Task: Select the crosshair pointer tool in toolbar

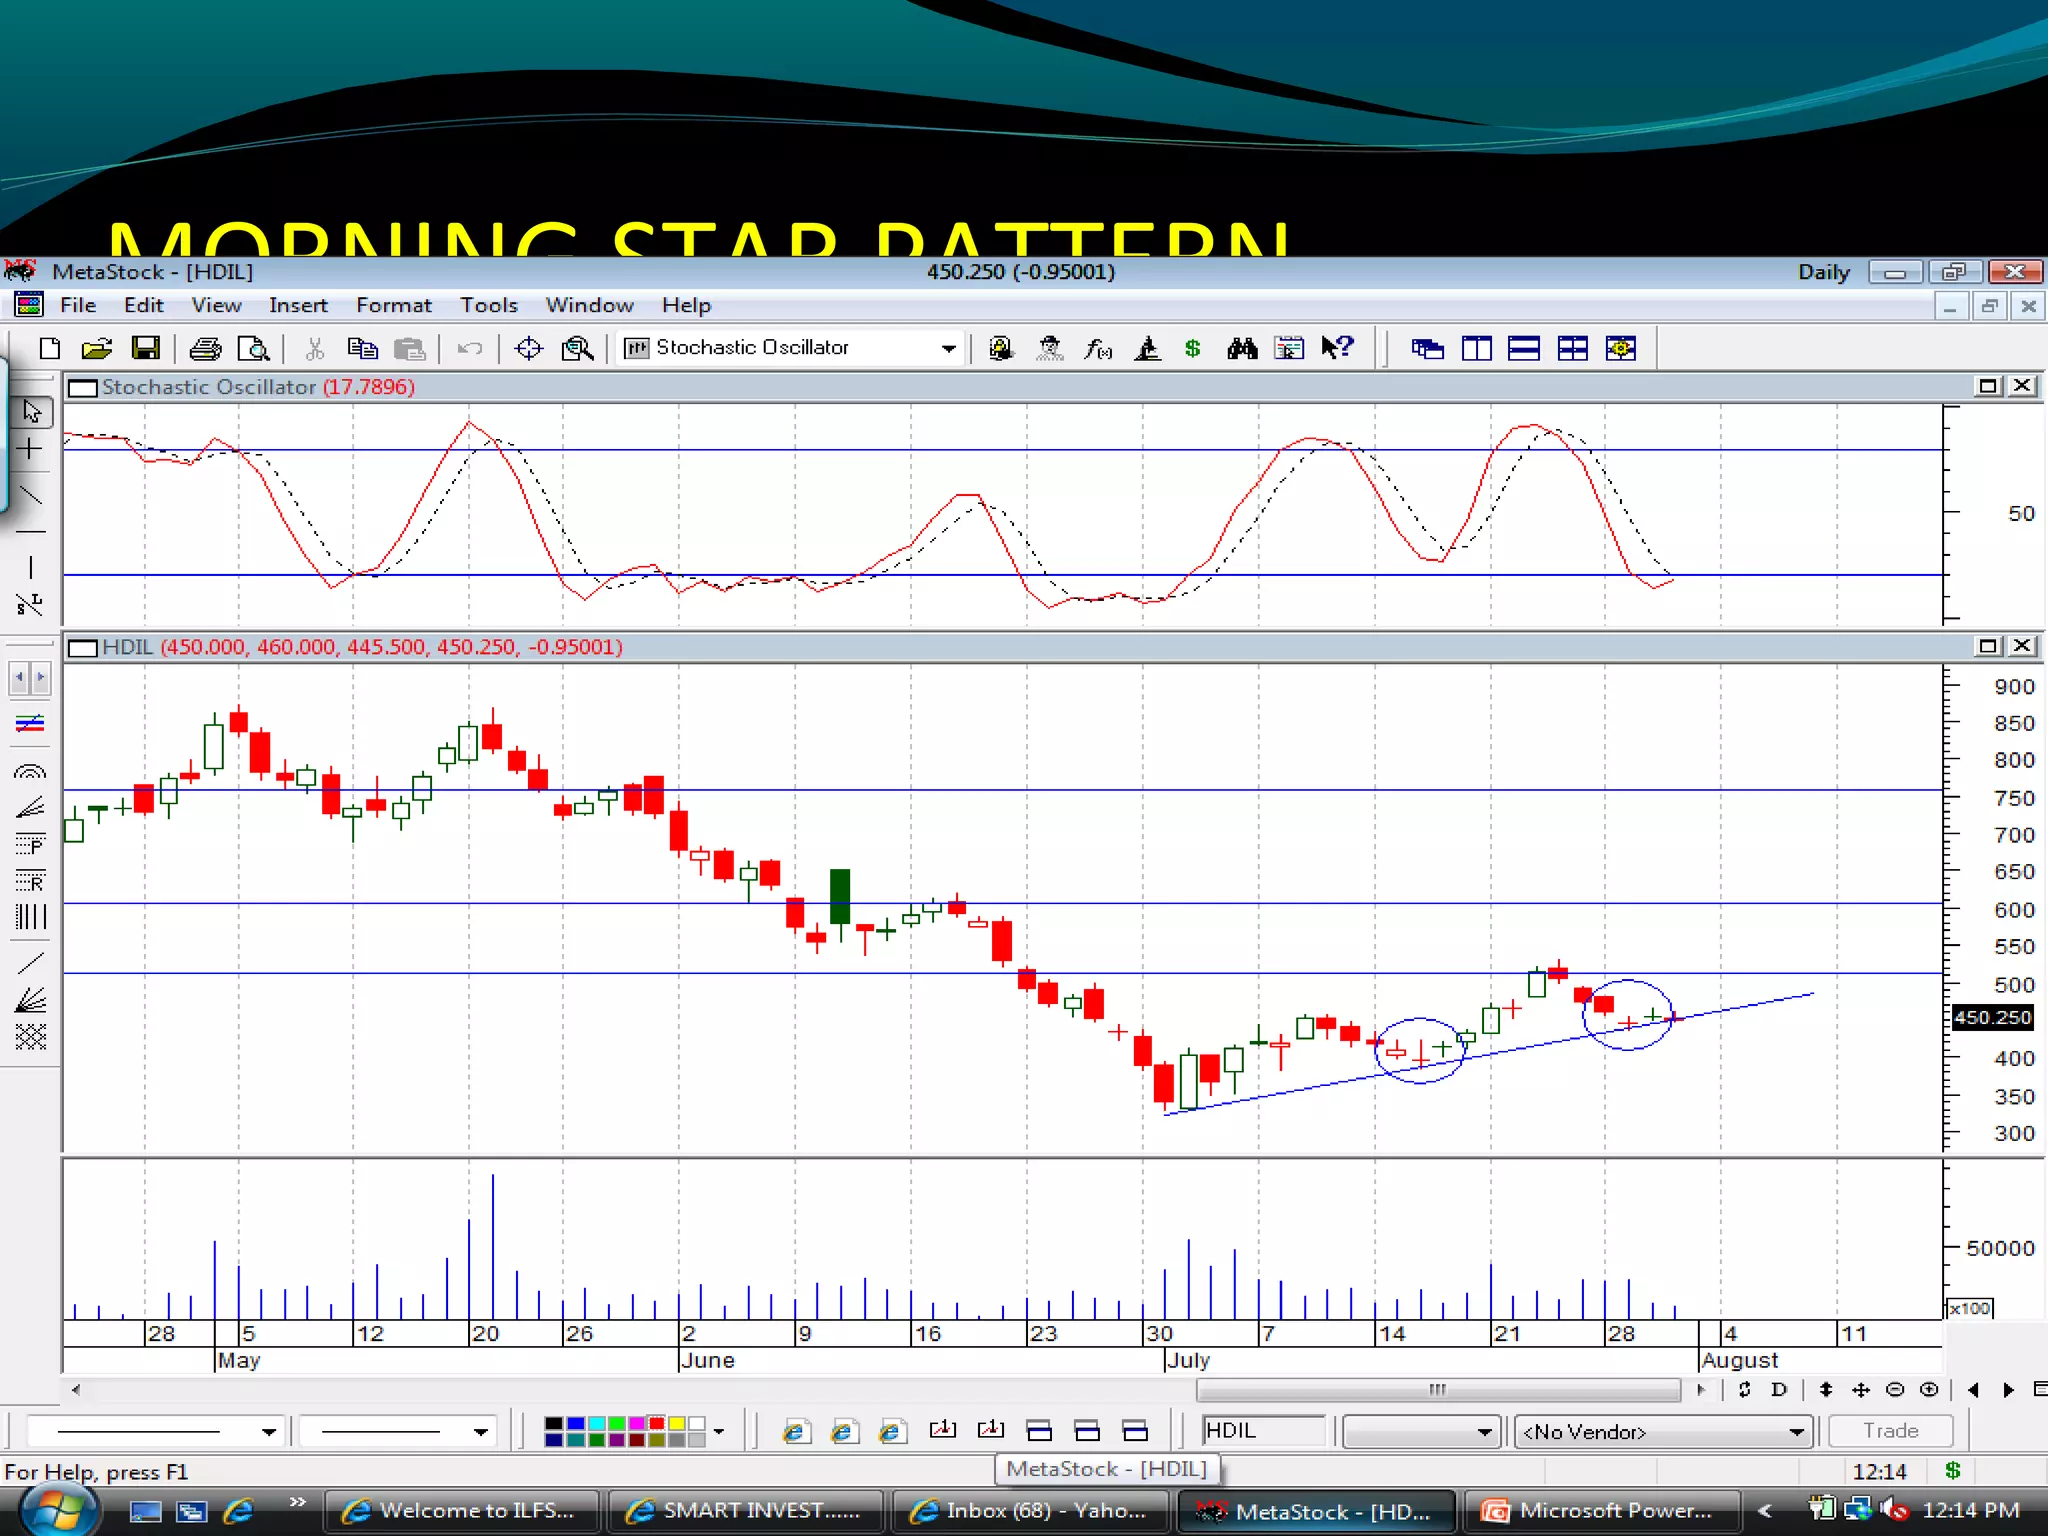Action: 528,348
